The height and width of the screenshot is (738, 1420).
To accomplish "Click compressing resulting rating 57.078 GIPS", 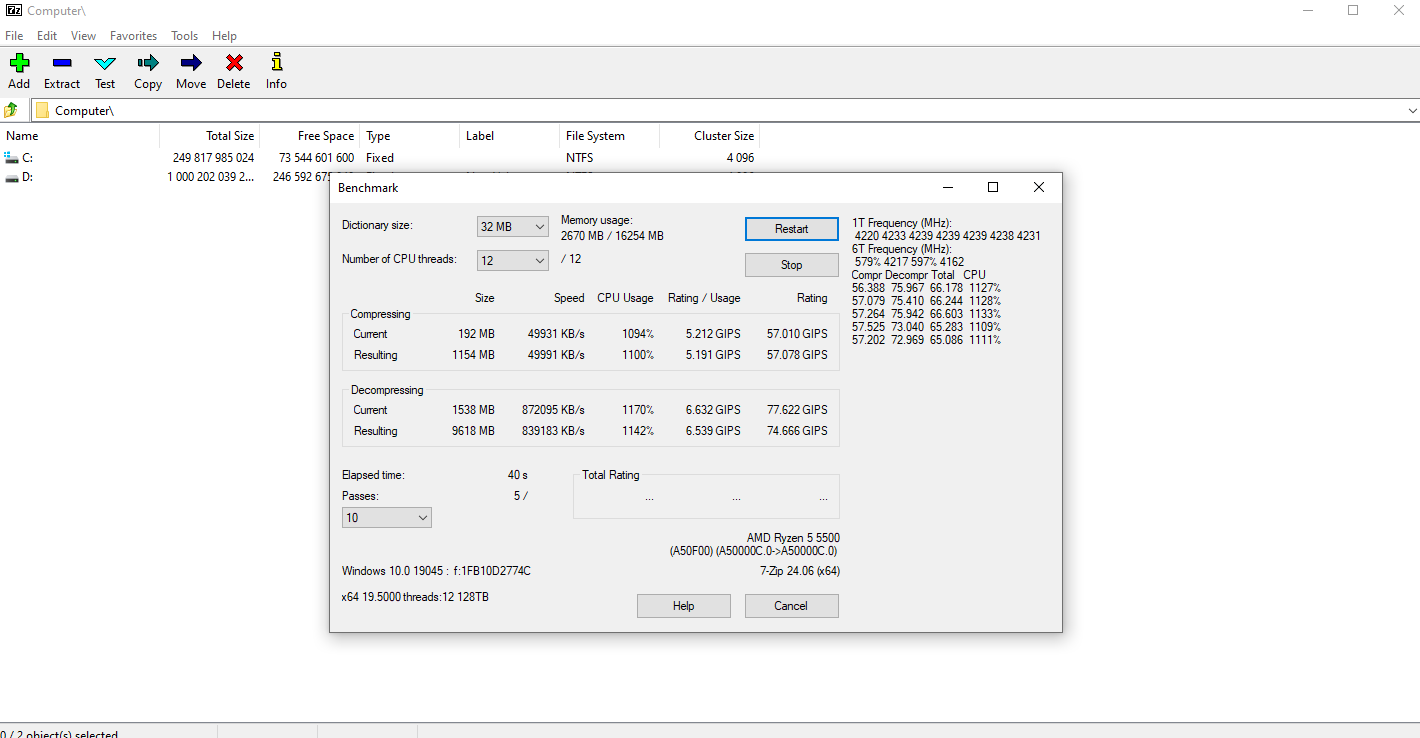I will (x=797, y=355).
